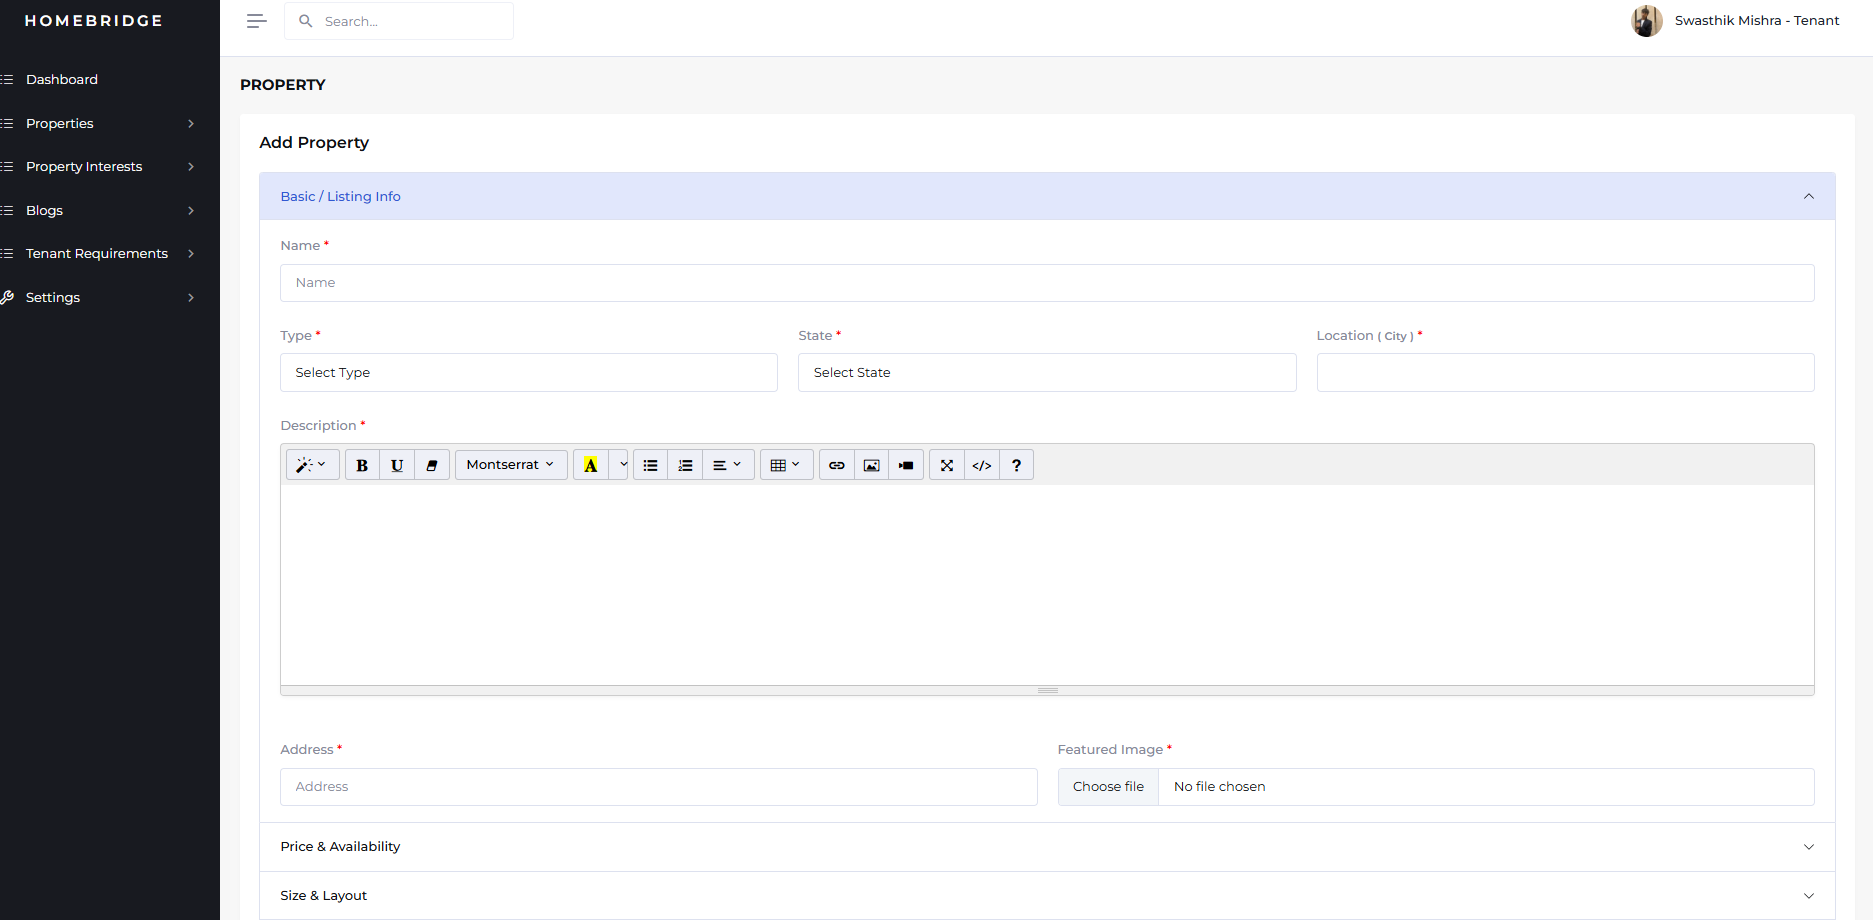Image resolution: width=1873 pixels, height=920 pixels.
Task: Expand the Price & Availability section
Action: tap(1046, 847)
